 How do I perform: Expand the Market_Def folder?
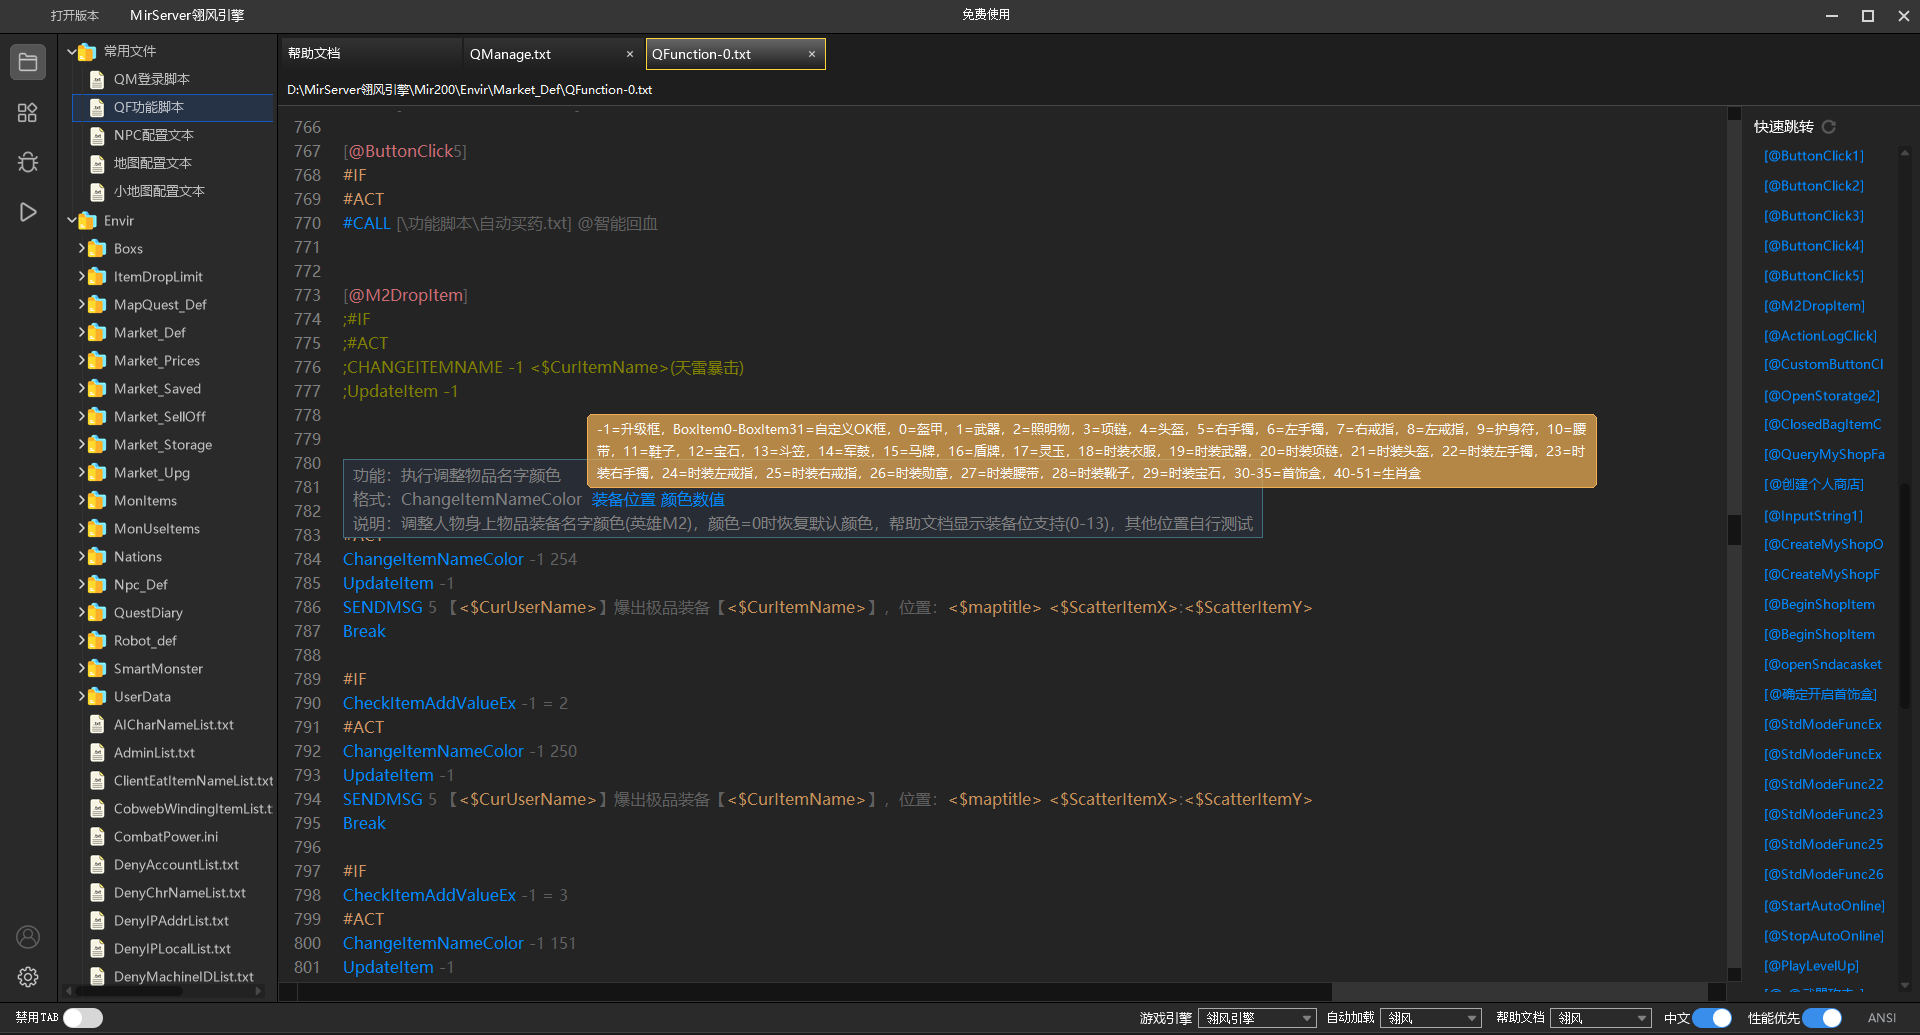(82, 332)
